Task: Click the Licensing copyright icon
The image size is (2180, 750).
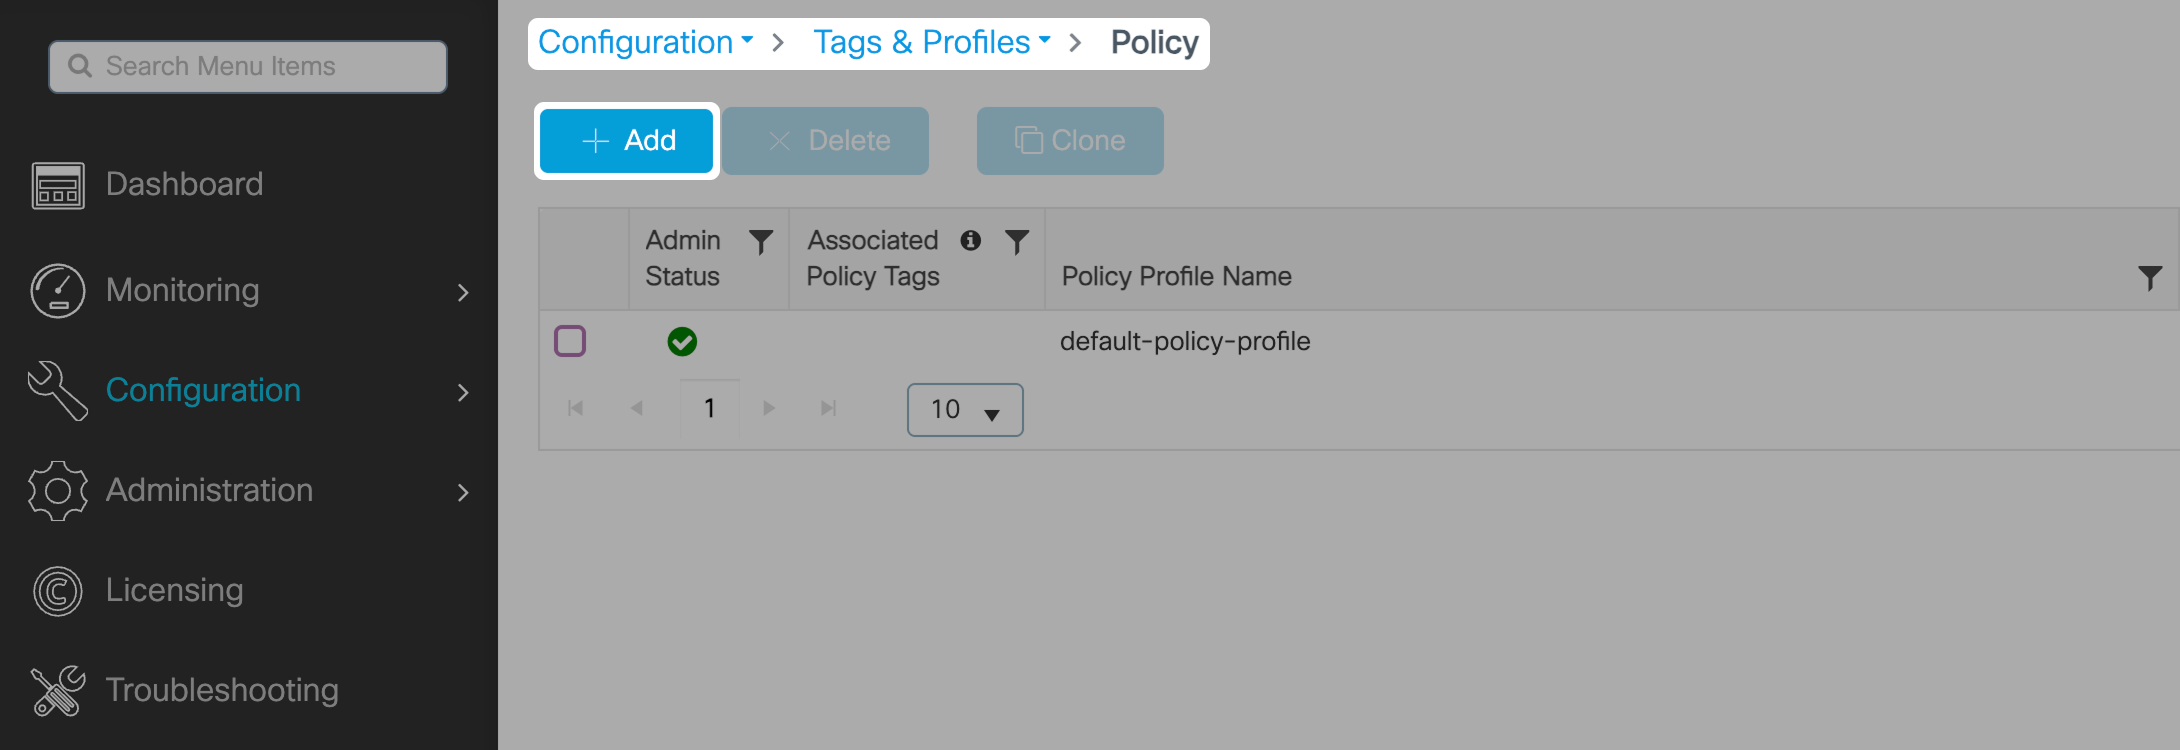Action: 58,591
